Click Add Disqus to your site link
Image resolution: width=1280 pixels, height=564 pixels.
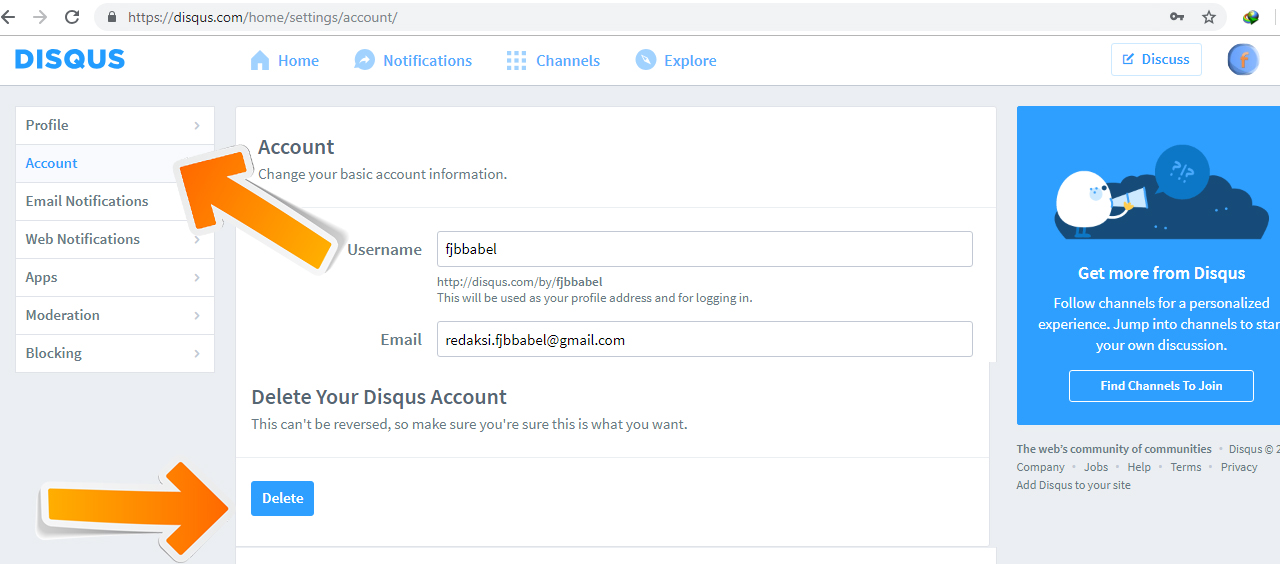[x=1074, y=485]
